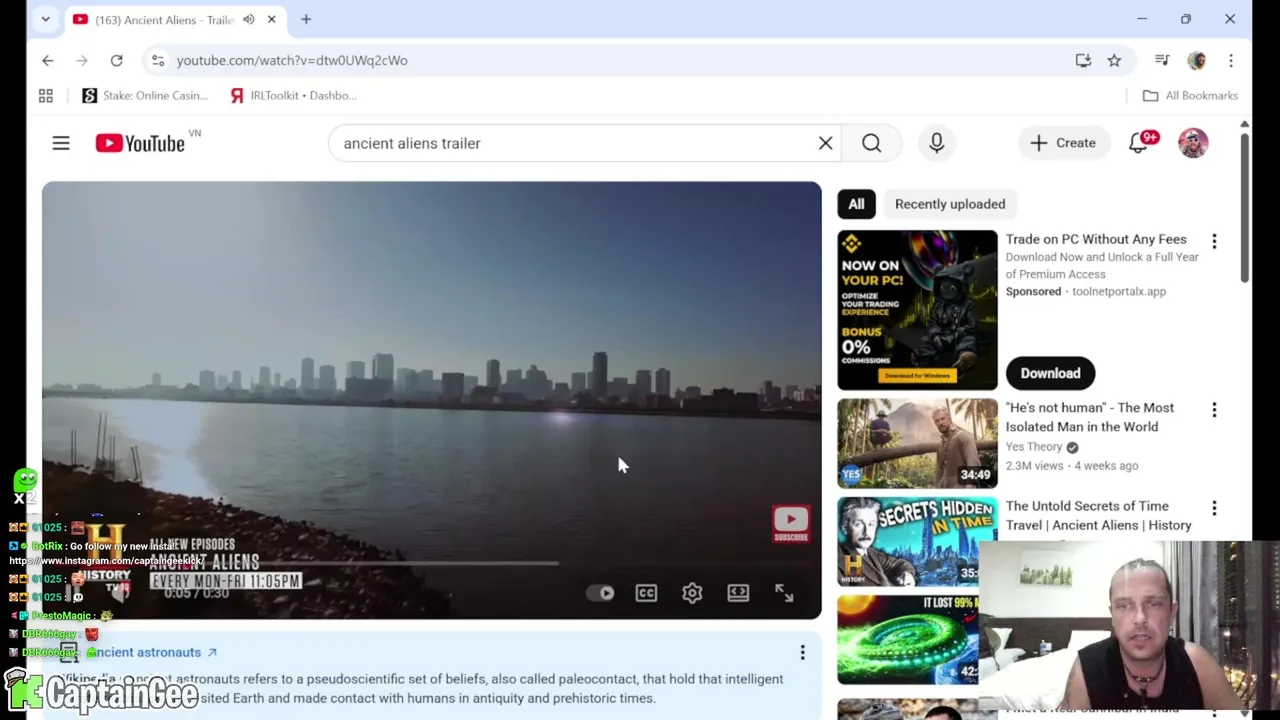Click the Chrome address bar URL
1280x720 pixels.
pyautogui.click(x=292, y=60)
